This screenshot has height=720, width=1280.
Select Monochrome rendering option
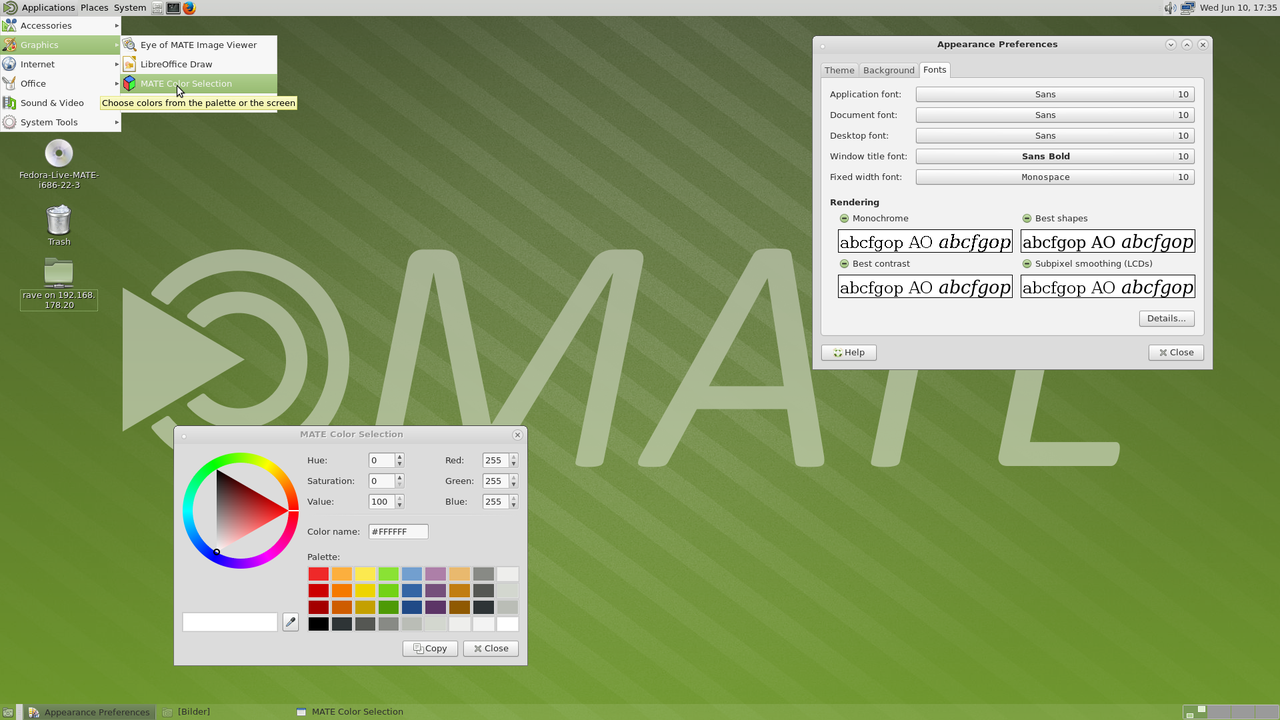pyautogui.click(x=844, y=218)
